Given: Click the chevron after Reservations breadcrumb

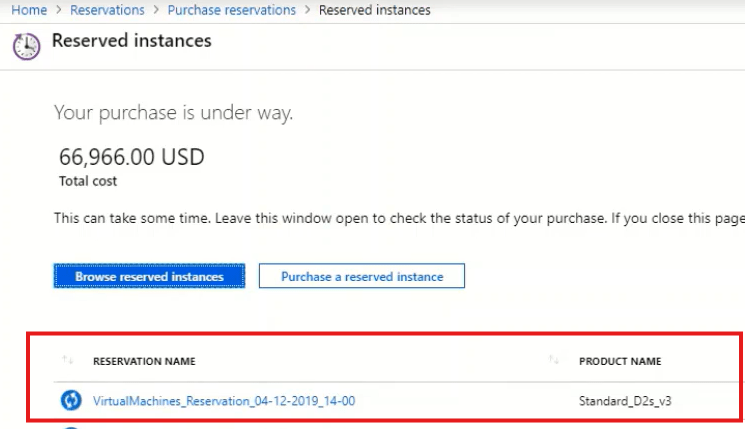Looking at the screenshot, I should tap(156, 10).
